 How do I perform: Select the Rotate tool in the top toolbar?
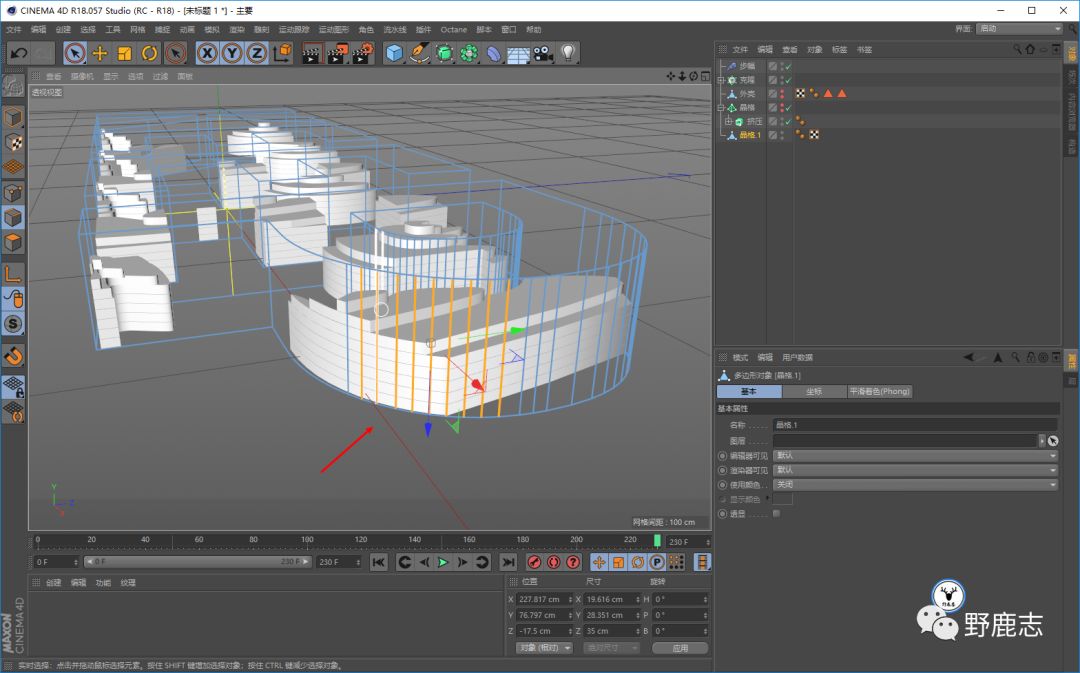click(x=150, y=53)
